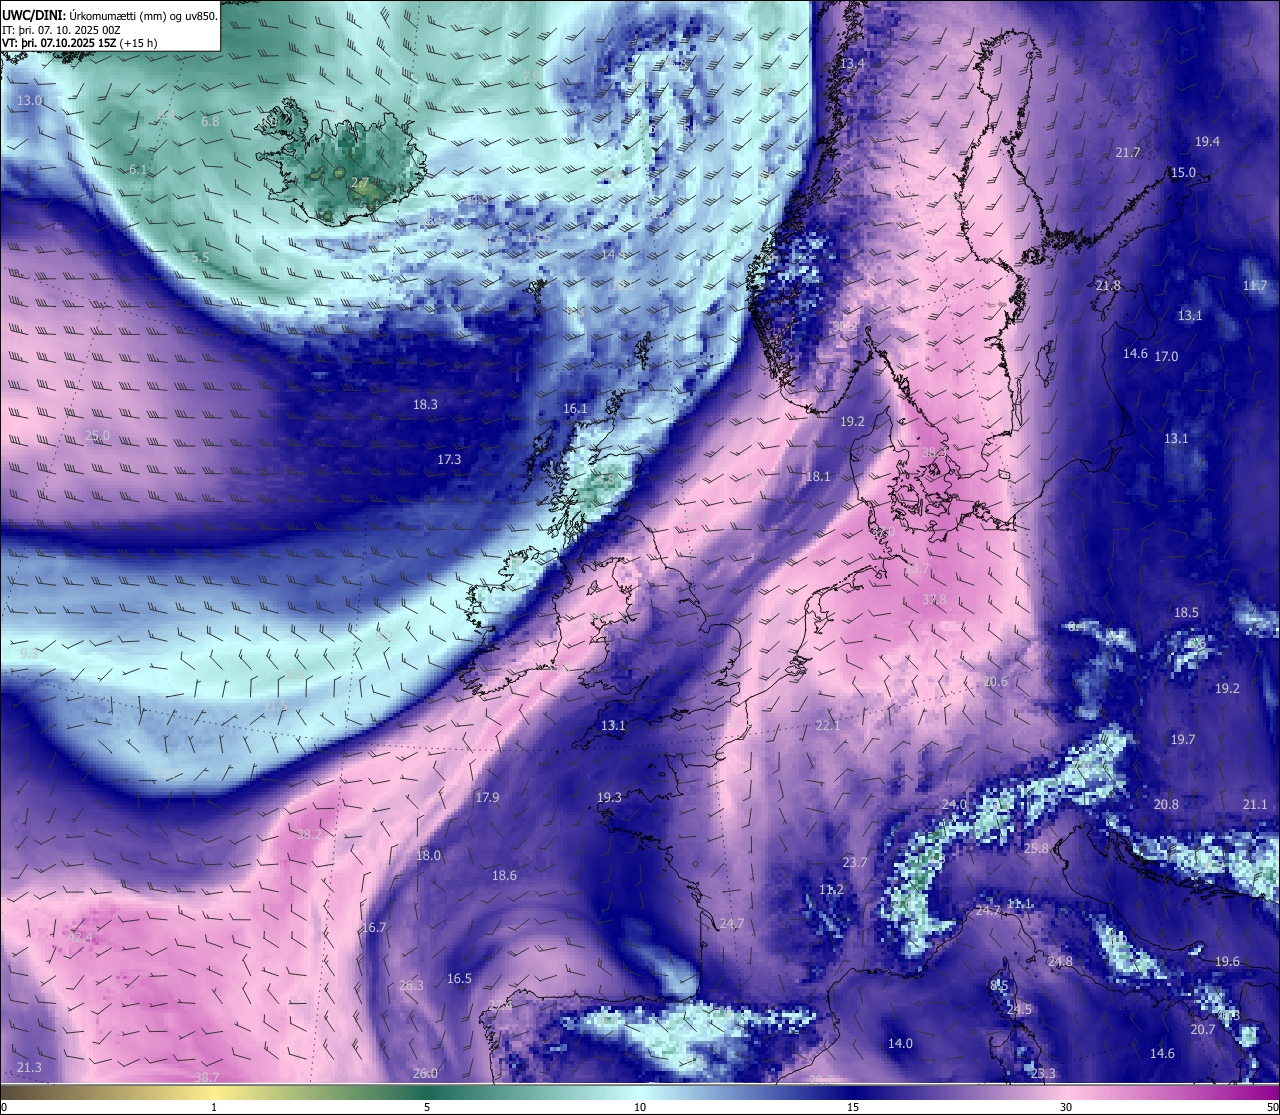Image resolution: width=1280 pixels, height=1115 pixels.
Task: Click the 13.4 value off northern Norway
Action: coord(852,64)
